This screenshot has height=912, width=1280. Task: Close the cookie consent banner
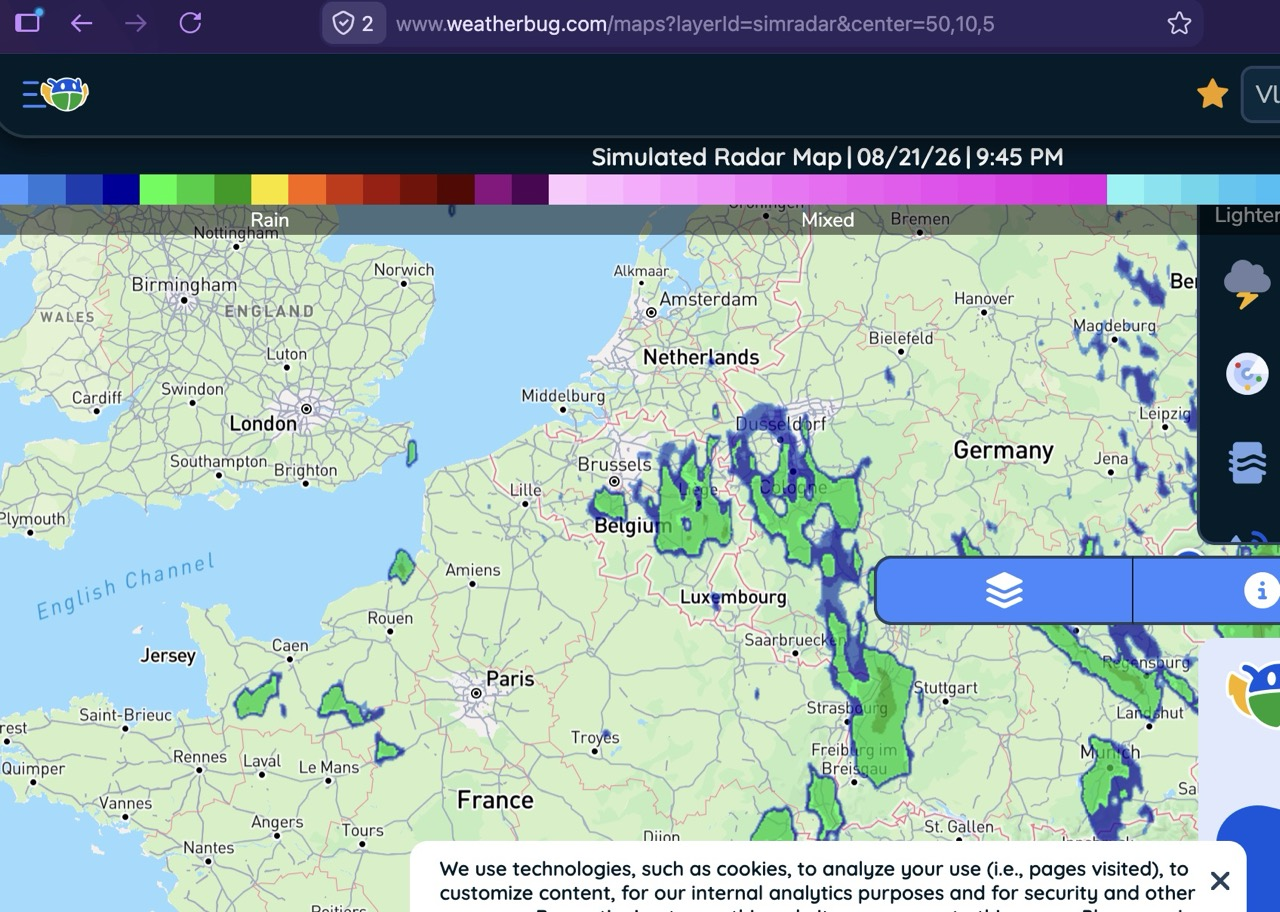click(x=1220, y=880)
